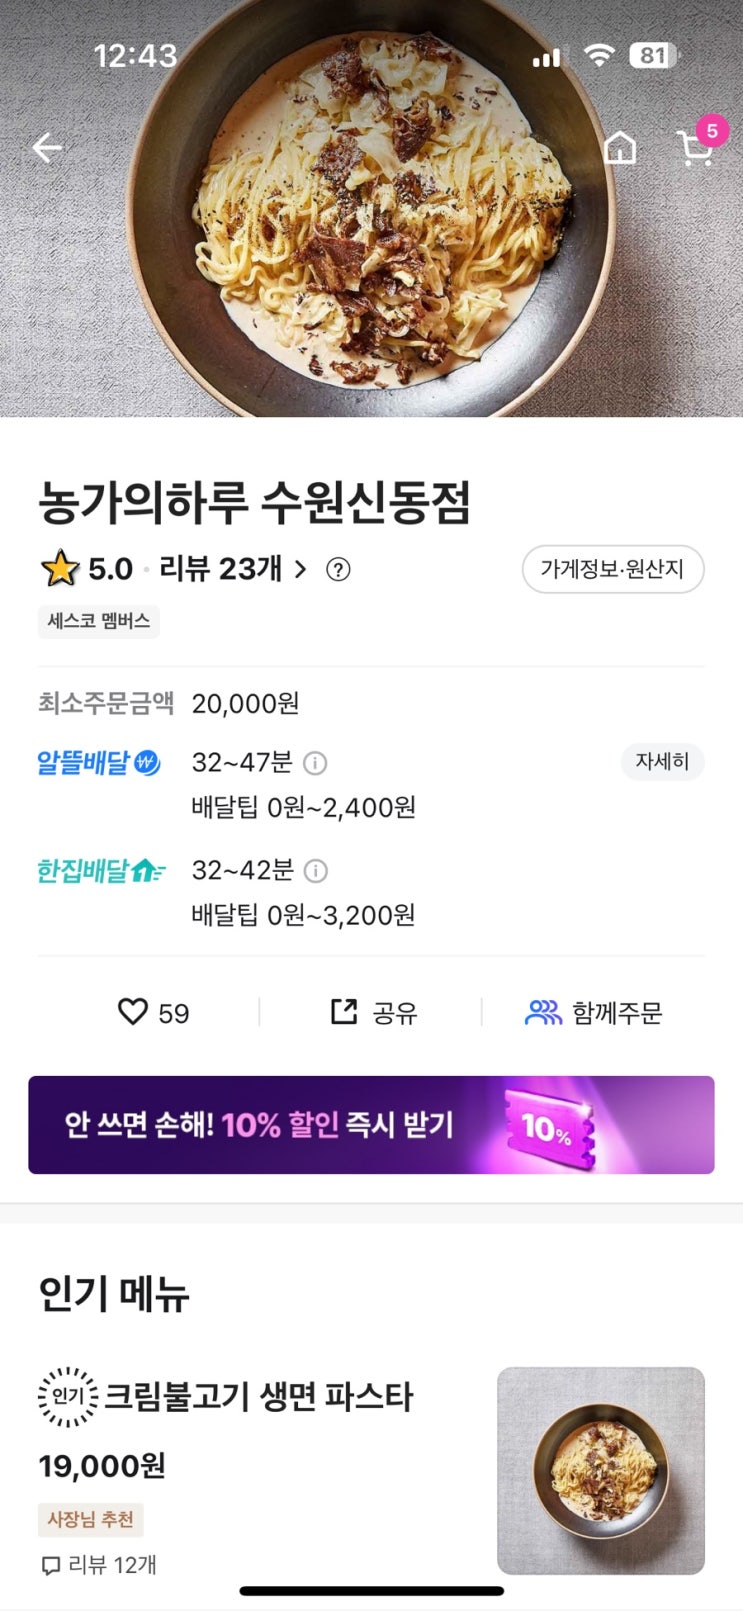Screen dimensions: 743x1611
Task: Click the pasta menu thumbnail image
Action: (x=601, y=1470)
